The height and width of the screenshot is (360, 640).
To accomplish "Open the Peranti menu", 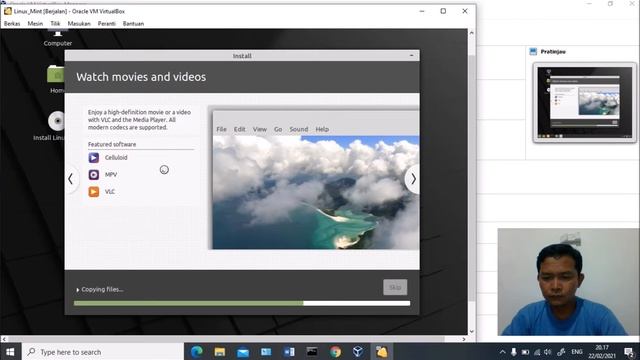I will [107, 24].
